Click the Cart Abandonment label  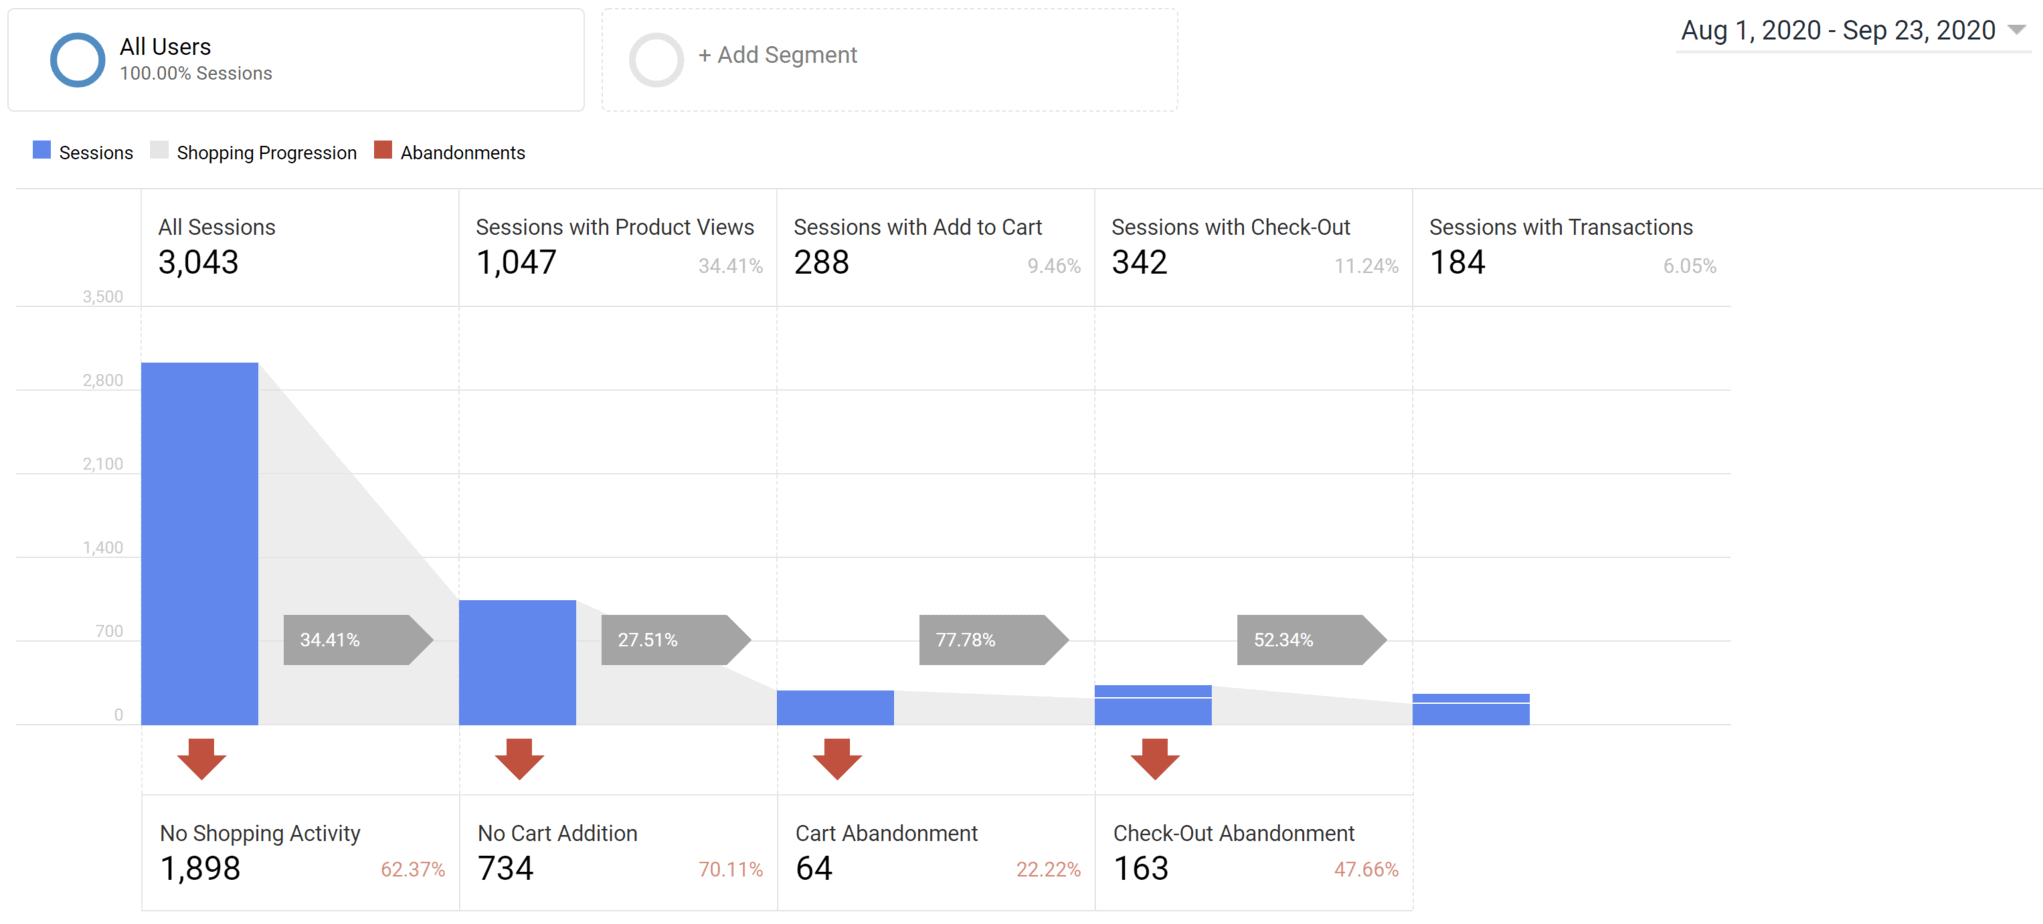[886, 833]
